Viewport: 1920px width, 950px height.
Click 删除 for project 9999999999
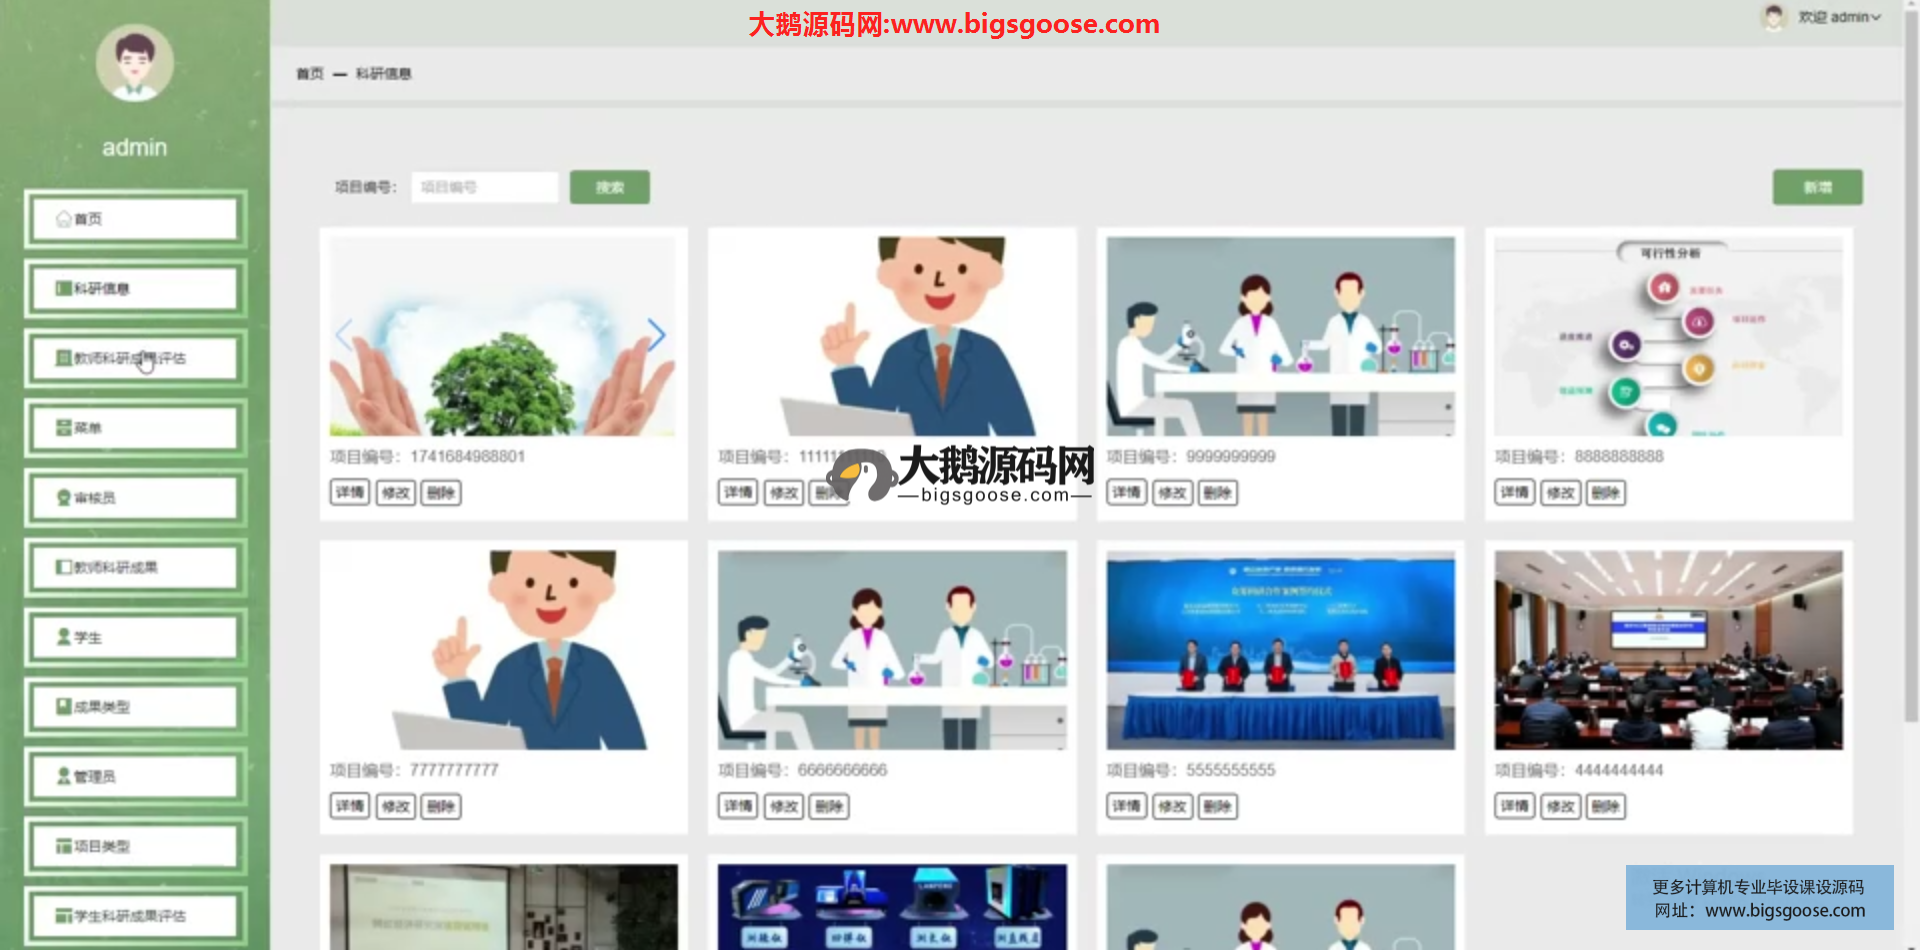click(1217, 493)
